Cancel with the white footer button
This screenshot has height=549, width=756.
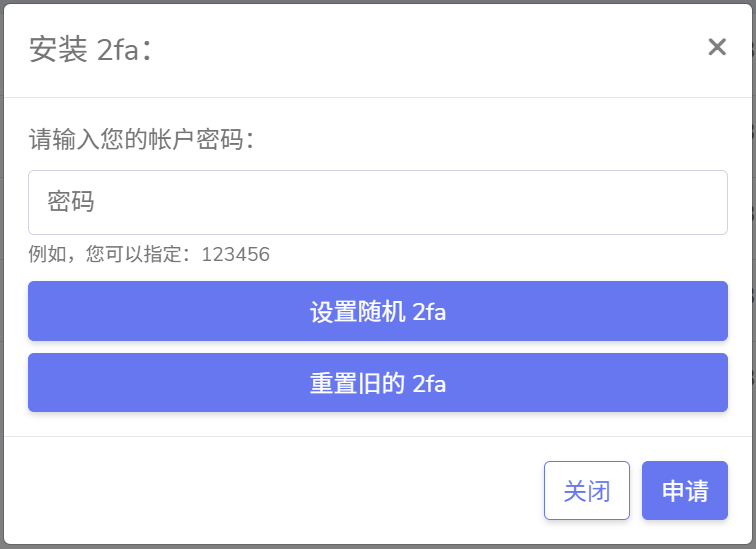point(586,490)
